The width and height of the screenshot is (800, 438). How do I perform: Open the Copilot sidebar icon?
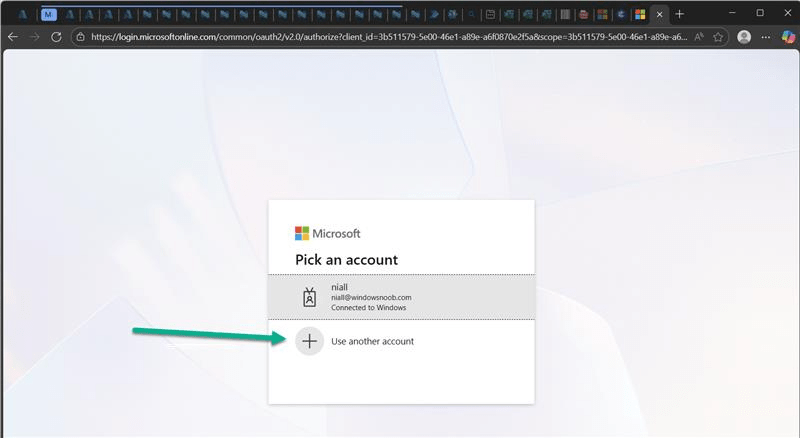787,36
